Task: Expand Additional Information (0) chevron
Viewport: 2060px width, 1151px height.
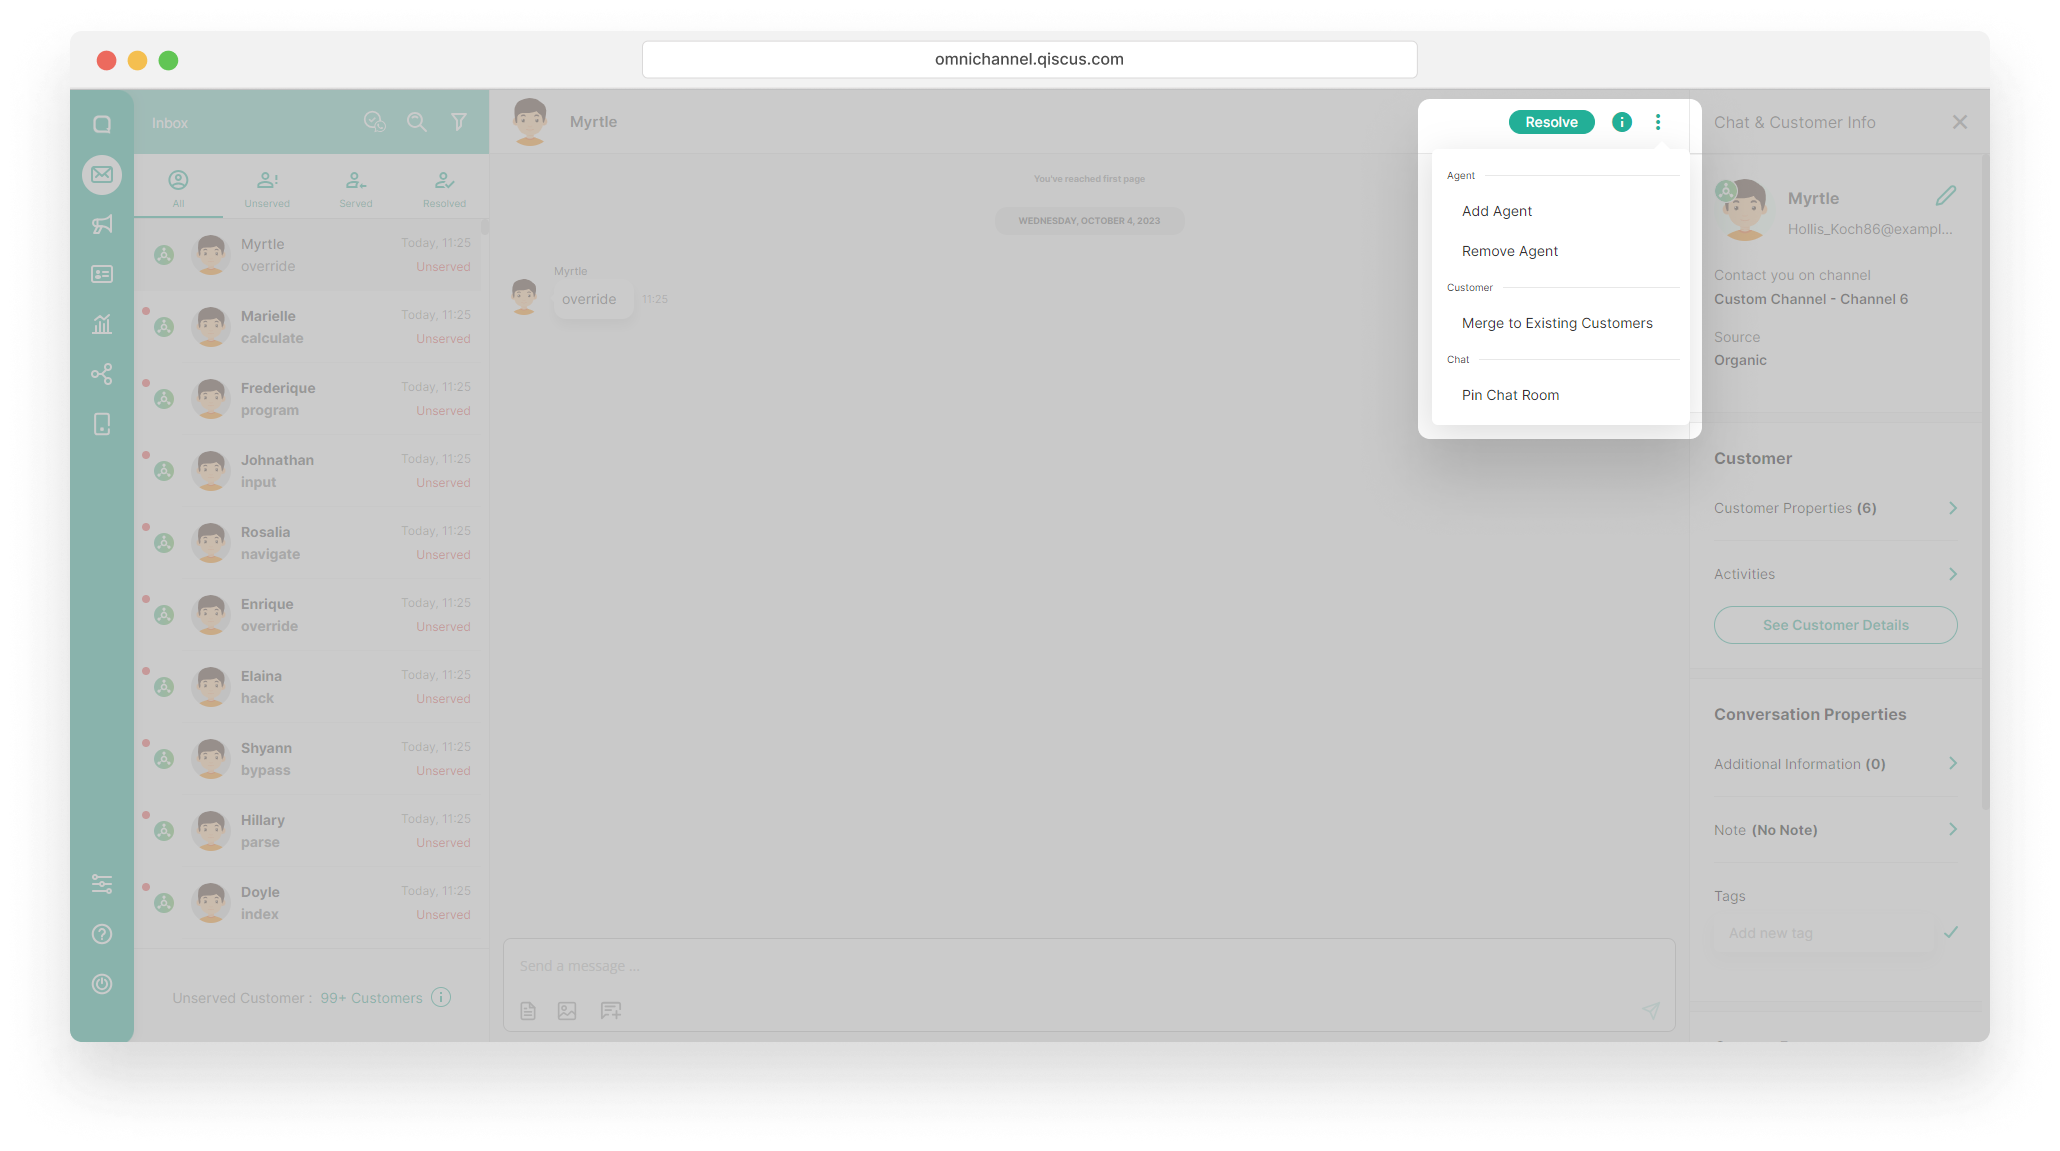Action: pos(1953,764)
